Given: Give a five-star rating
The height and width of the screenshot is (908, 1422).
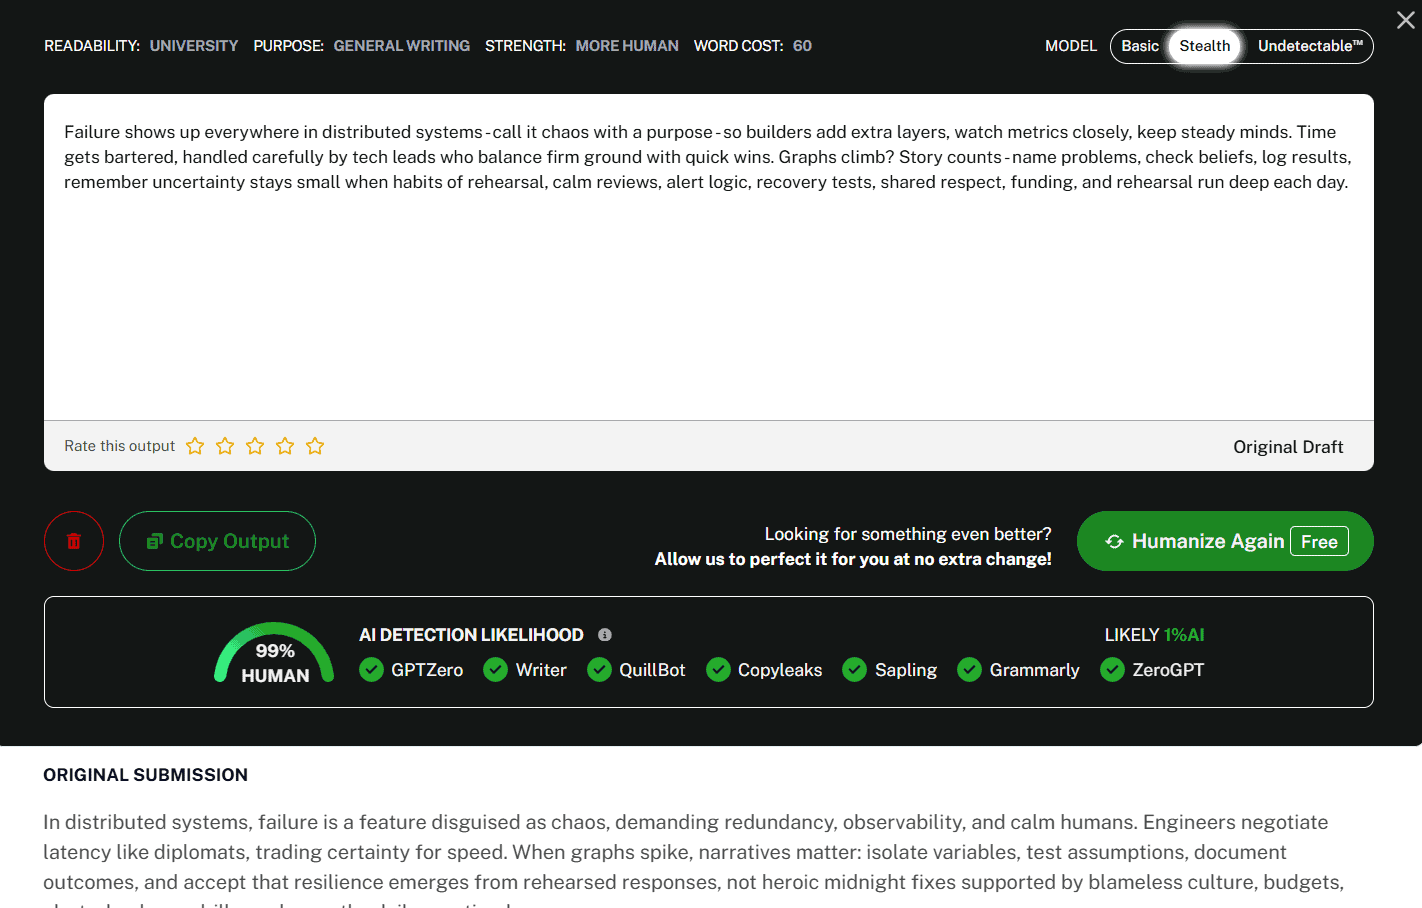Looking at the screenshot, I should coord(315,446).
